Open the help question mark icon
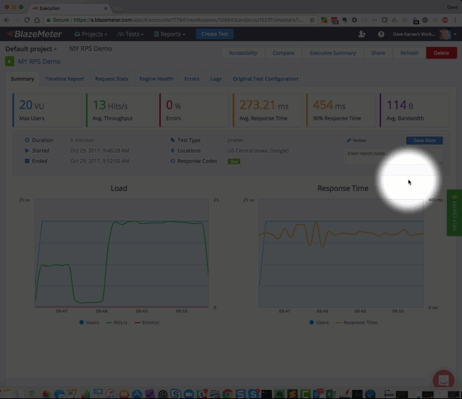462x399 pixels. point(381,34)
